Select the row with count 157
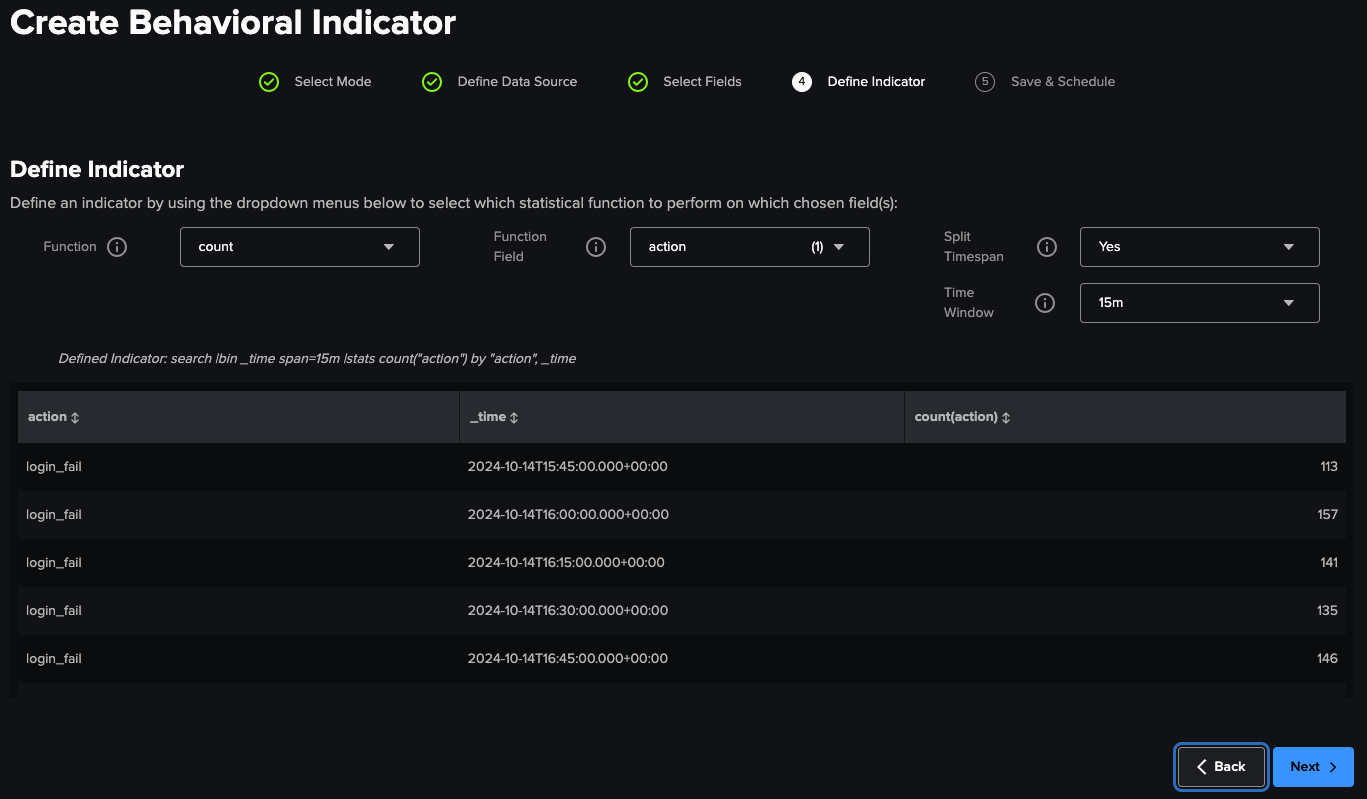1367x799 pixels. [x=681, y=515]
